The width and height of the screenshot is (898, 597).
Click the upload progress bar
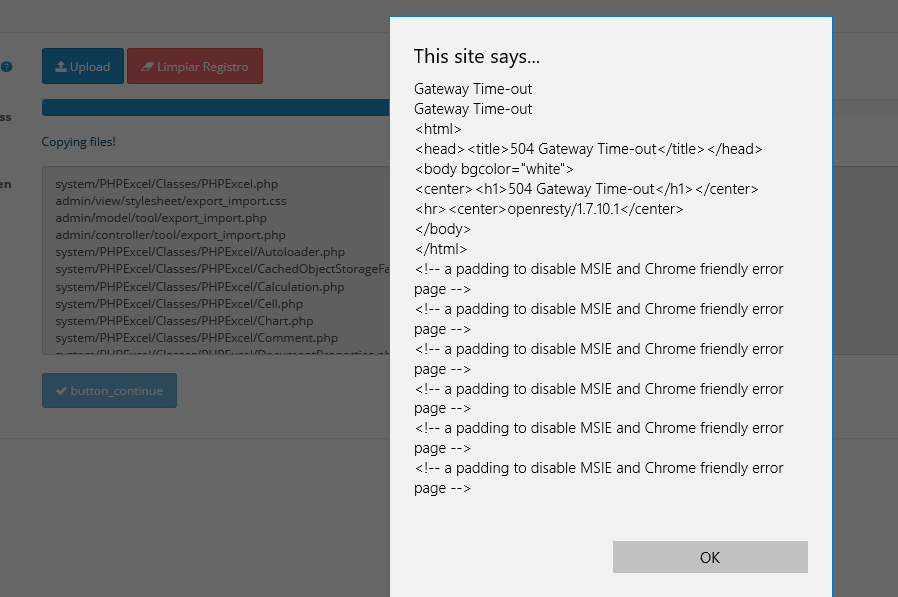pyautogui.click(x=215, y=108)
